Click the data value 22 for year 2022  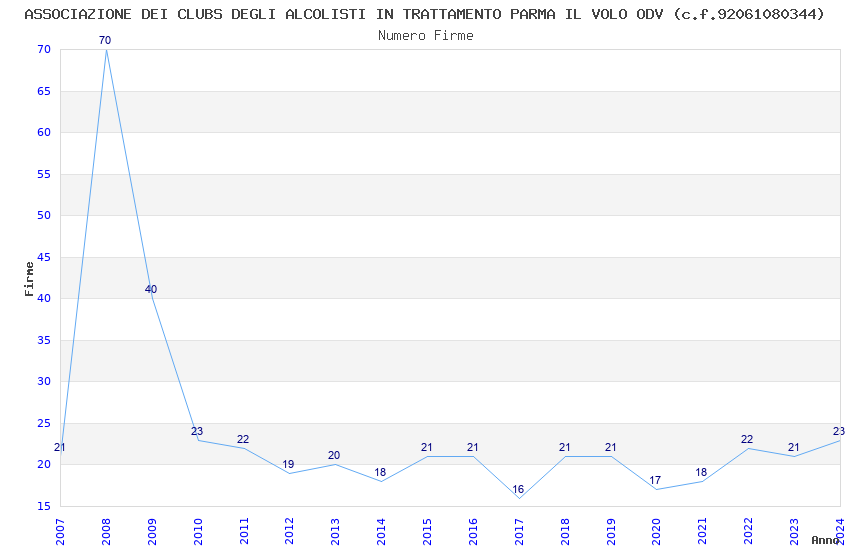(747, 439)
